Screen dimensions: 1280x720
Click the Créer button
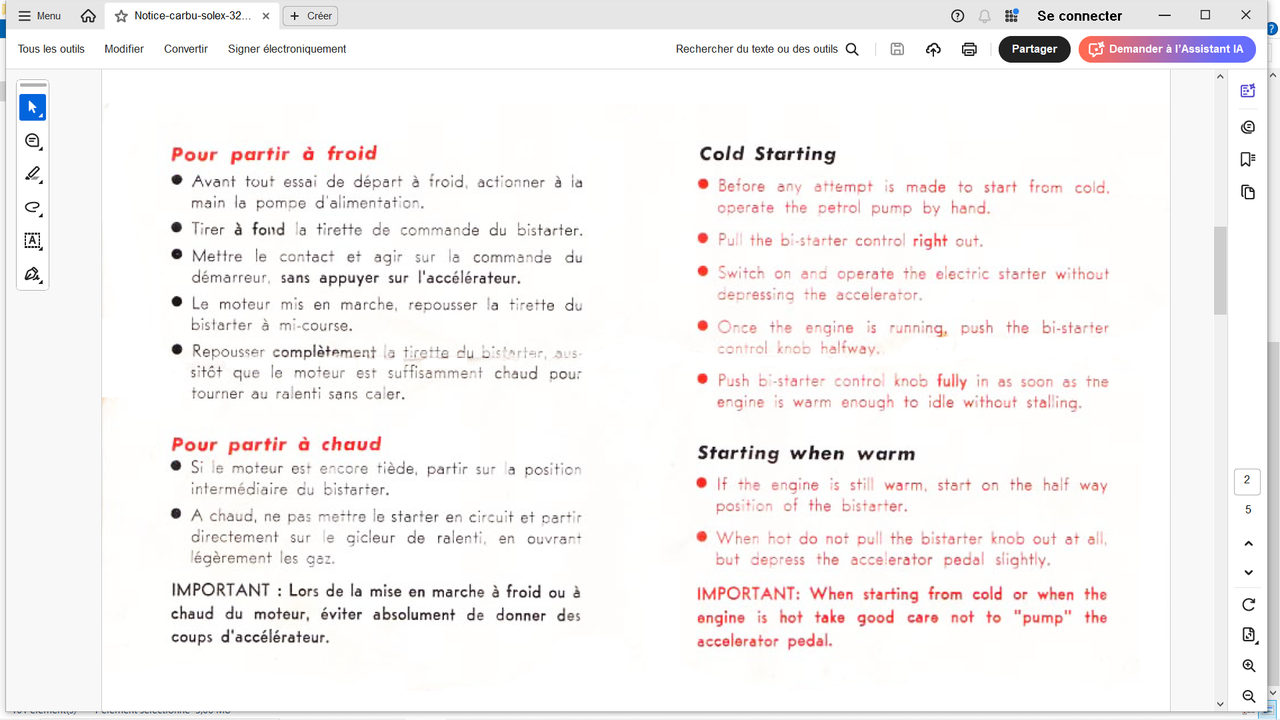pos(310,16)
